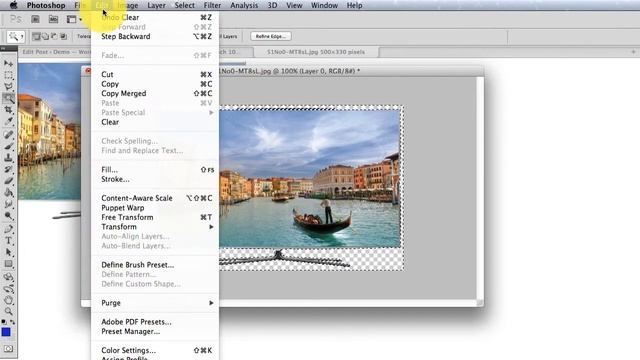Launch Mini Bridge from application bar

tap(53, 19)
